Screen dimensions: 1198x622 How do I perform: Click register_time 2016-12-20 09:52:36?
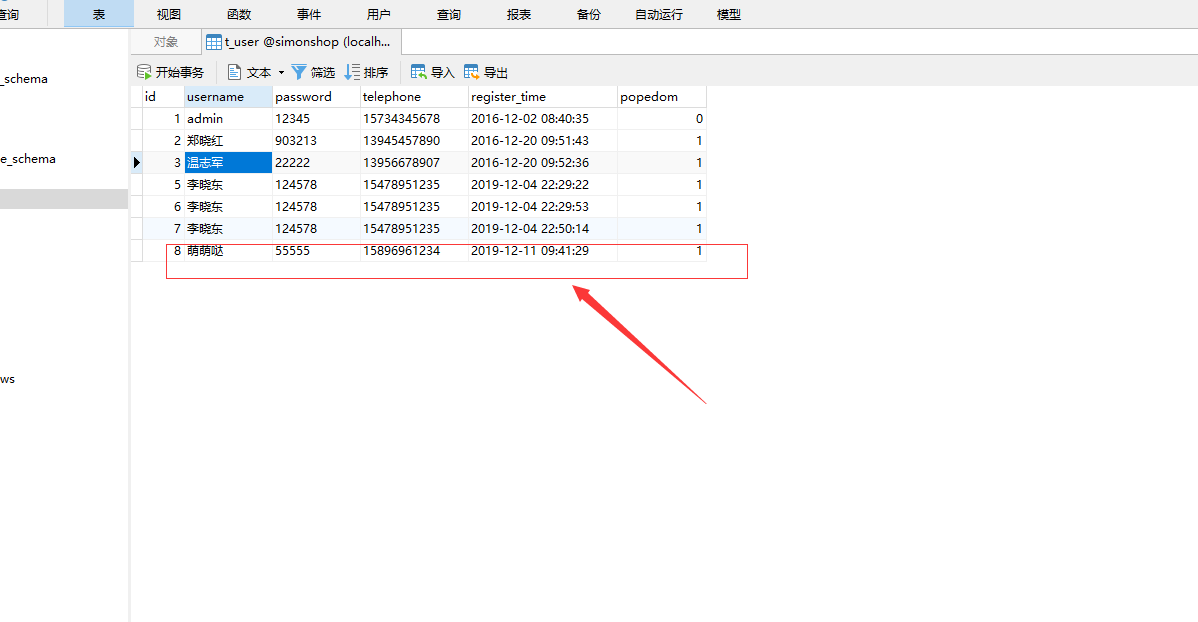point(542,163)
